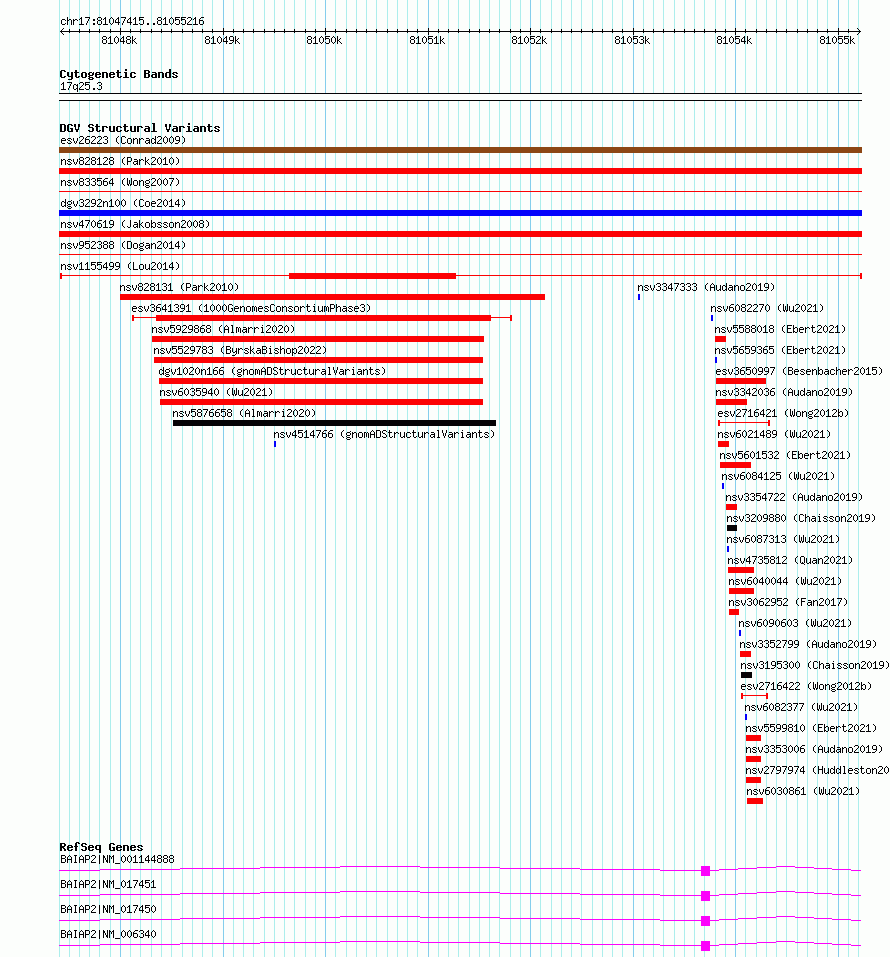Image resolution: width=890 pixels, height=957 pixels.
Task: Click nsv6084125 (Wu2021) label
Action: coord(778,477)
